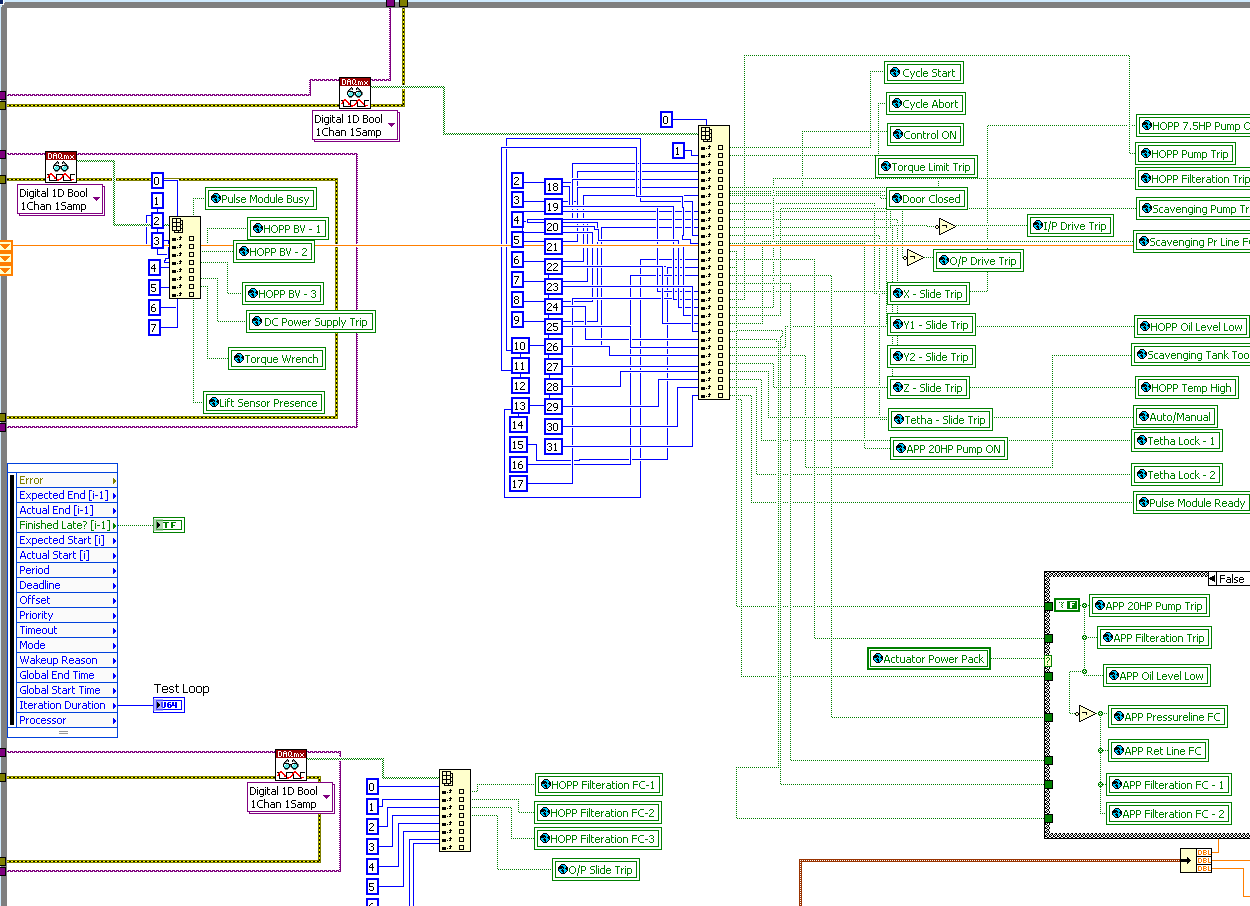Select the Torque Limit Trip global variable

point(926,167)
